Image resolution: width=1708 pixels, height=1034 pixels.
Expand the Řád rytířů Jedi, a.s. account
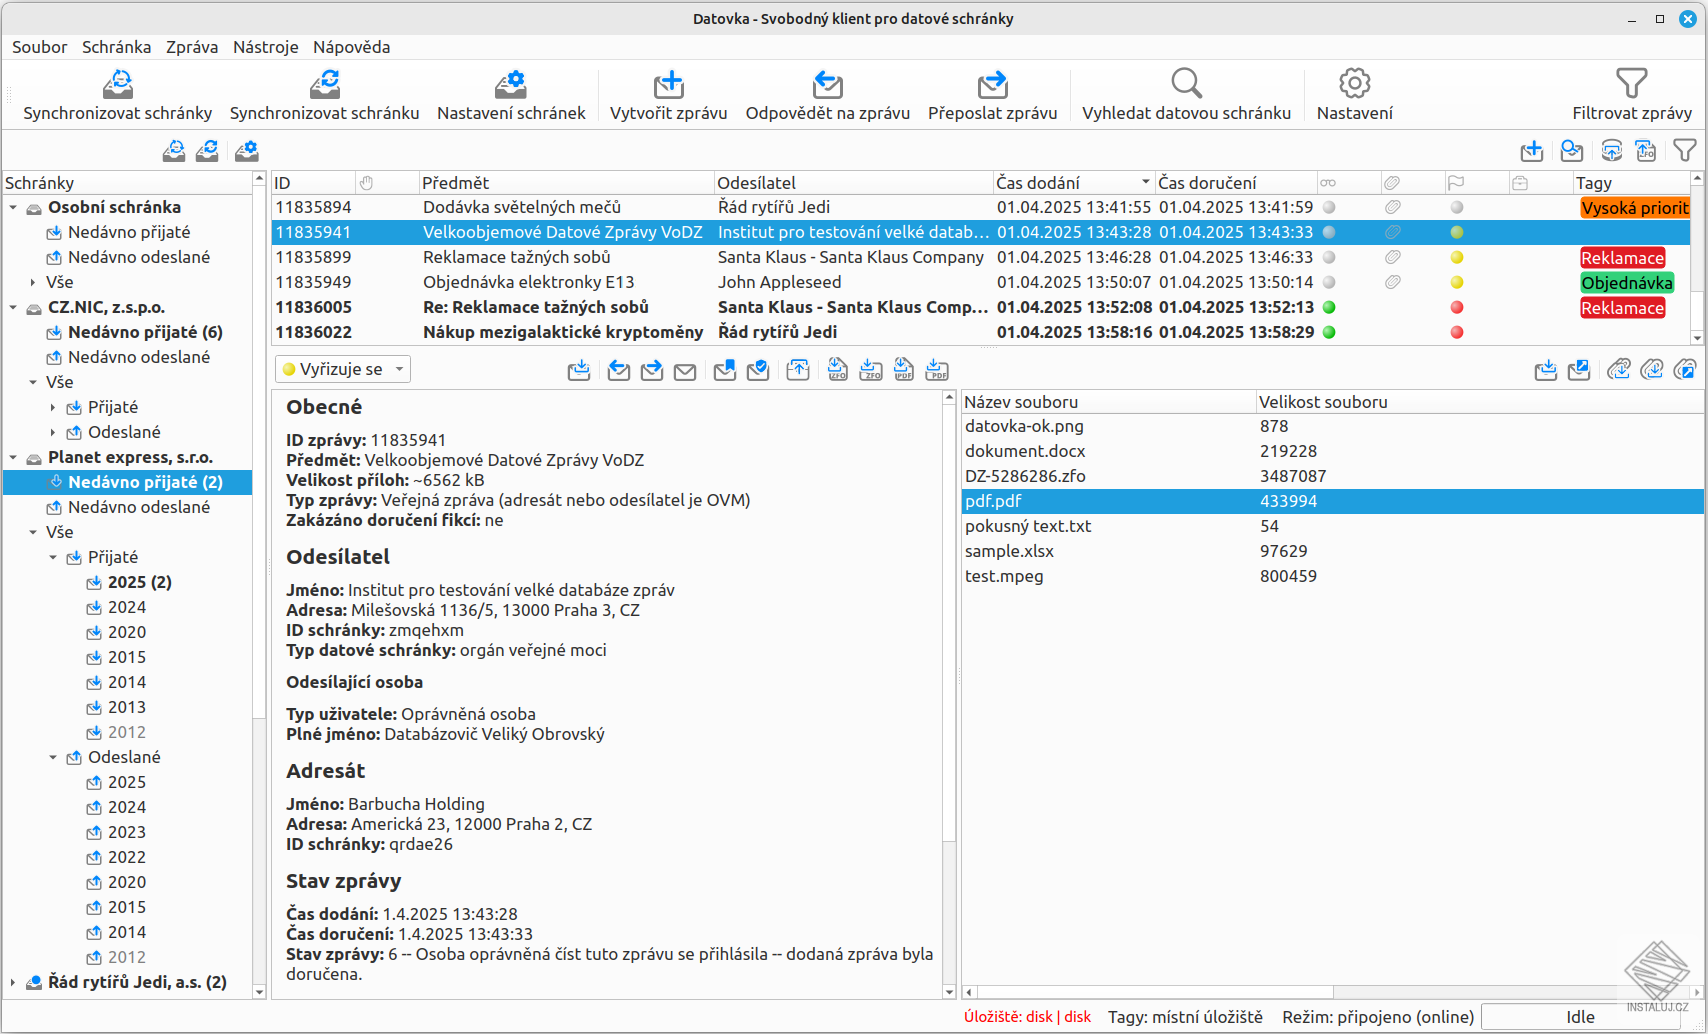[x=13, y=983]
